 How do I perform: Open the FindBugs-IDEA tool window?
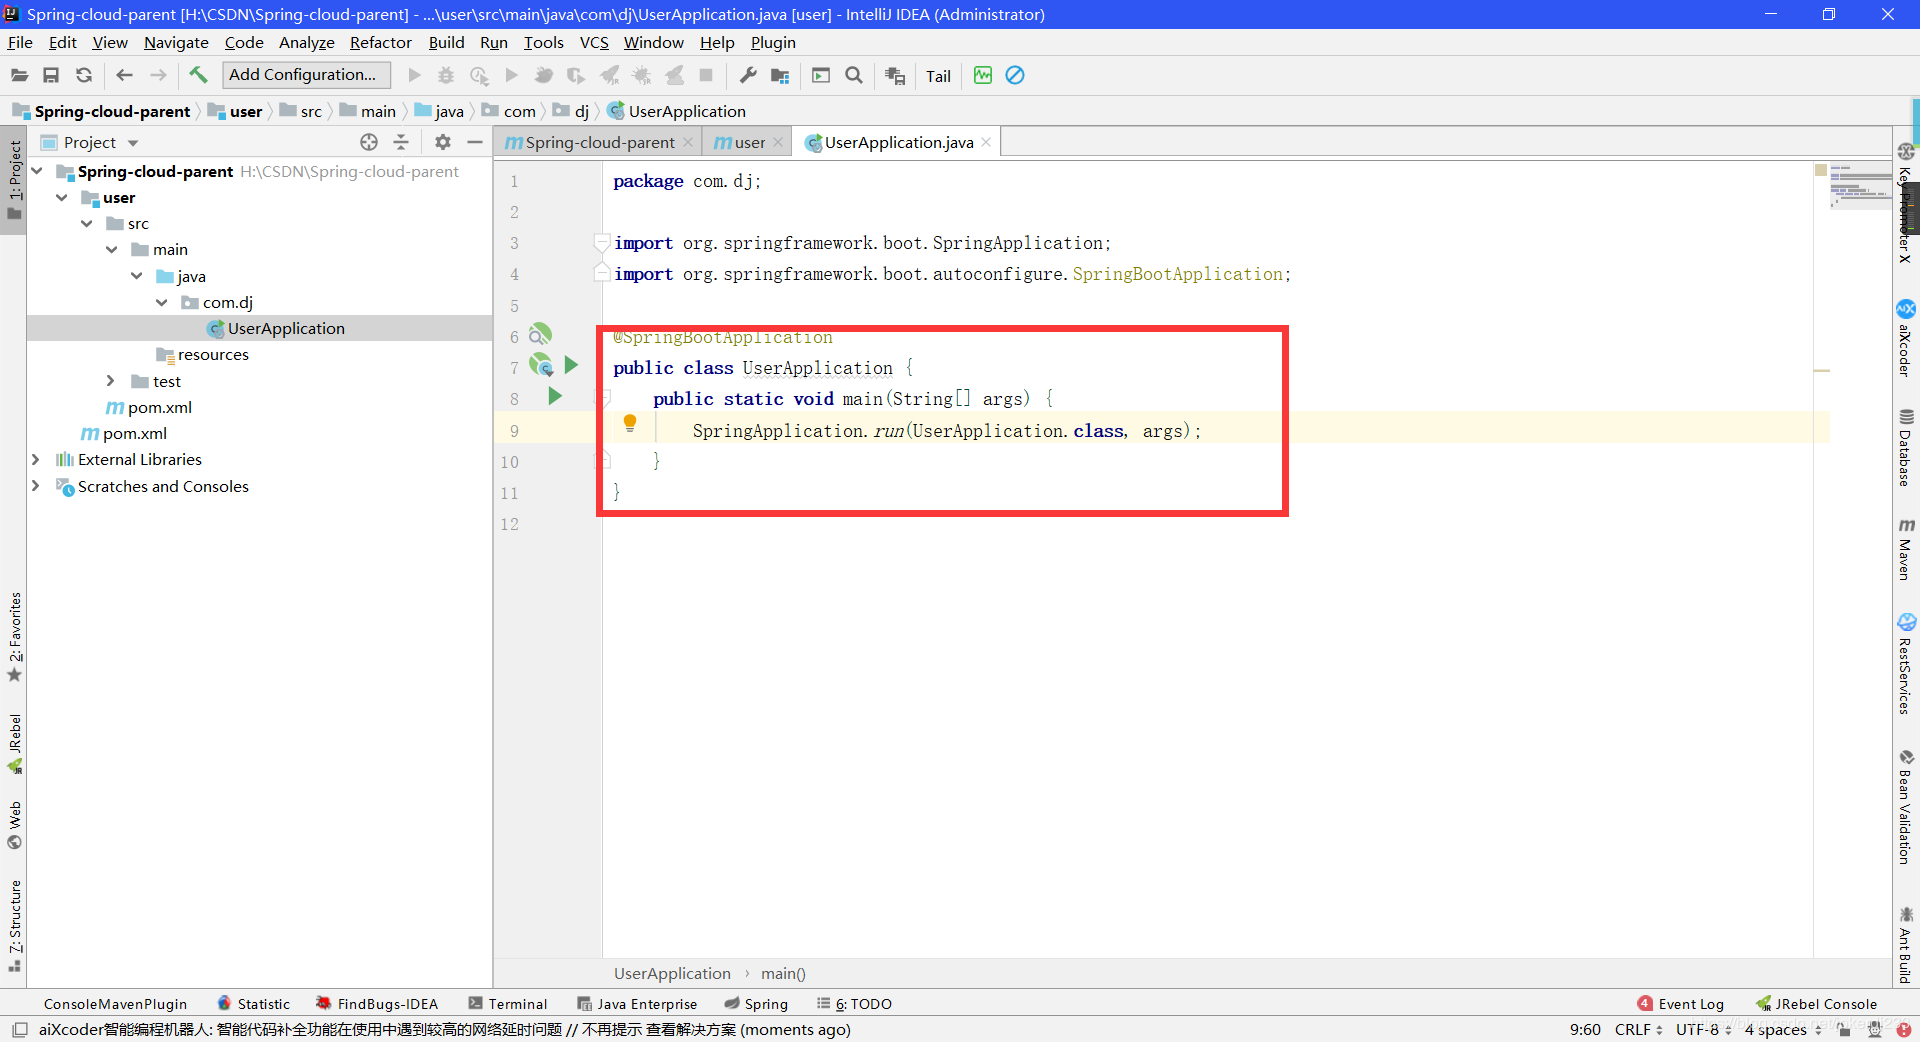coord(377,1004)
